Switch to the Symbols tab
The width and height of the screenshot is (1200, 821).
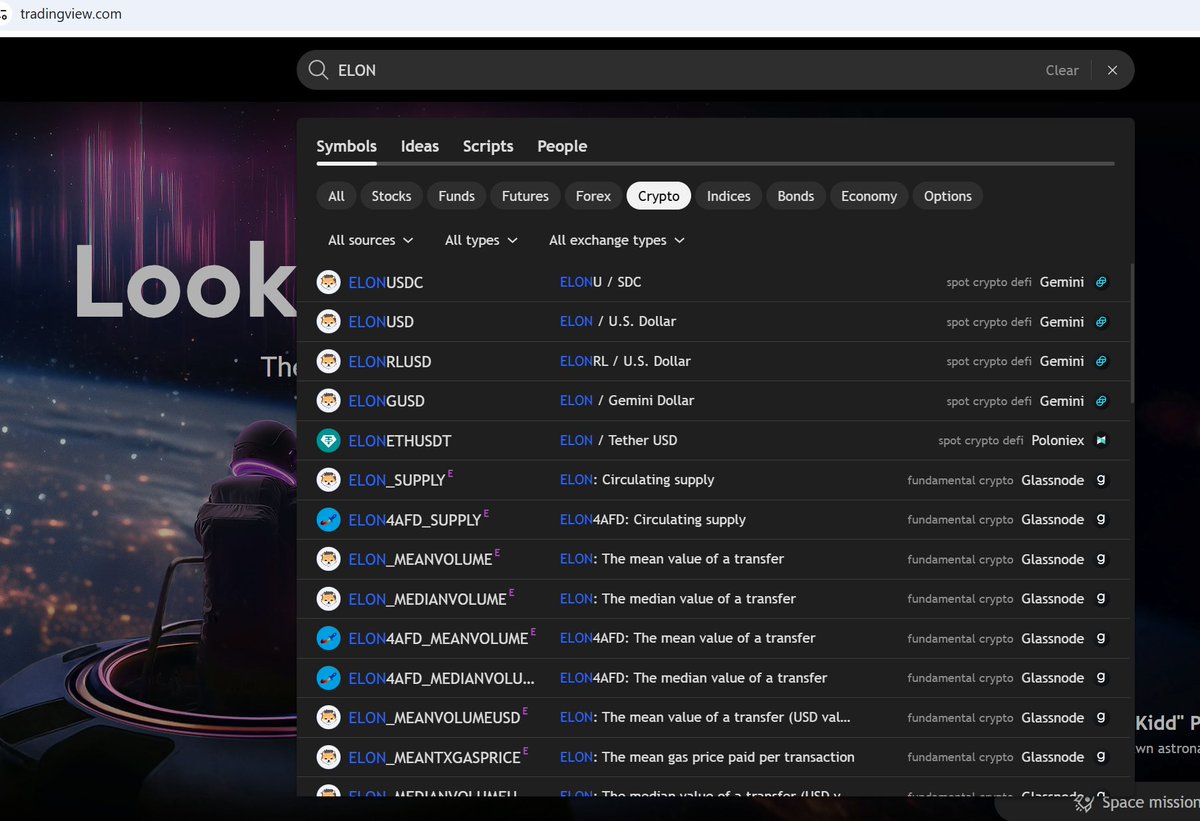[x=346, y=146]
